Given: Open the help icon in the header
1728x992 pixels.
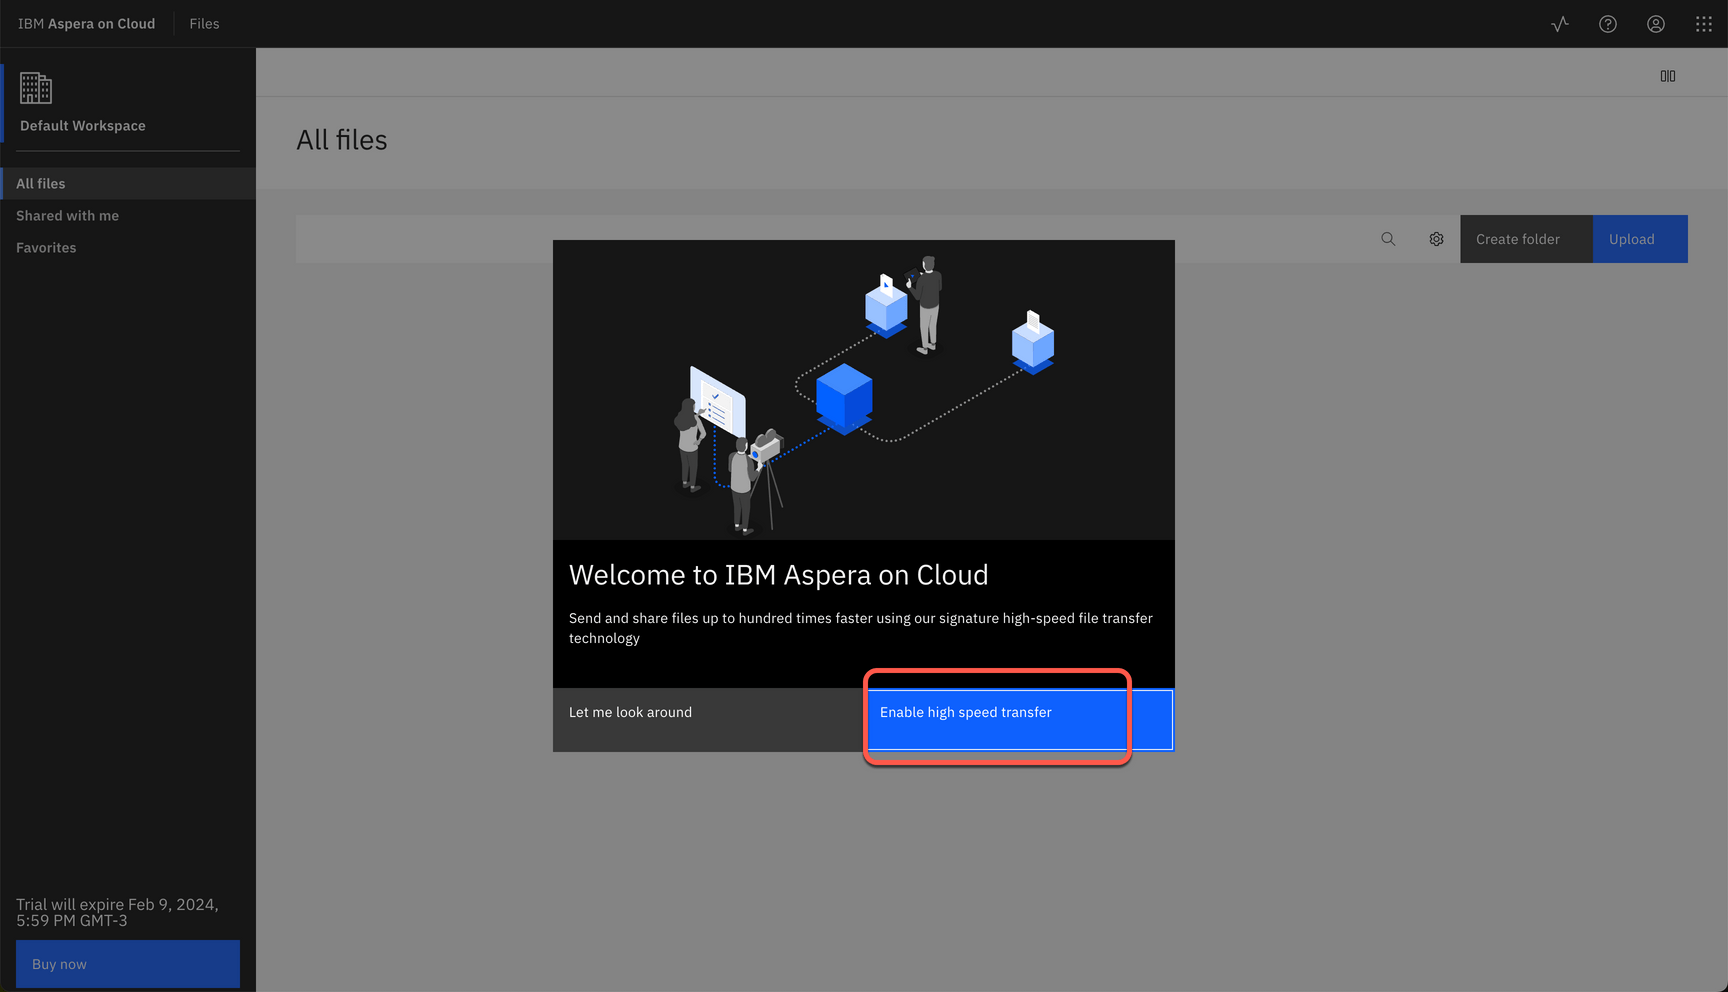Looking at the screenshot, I should [1607, 23].
